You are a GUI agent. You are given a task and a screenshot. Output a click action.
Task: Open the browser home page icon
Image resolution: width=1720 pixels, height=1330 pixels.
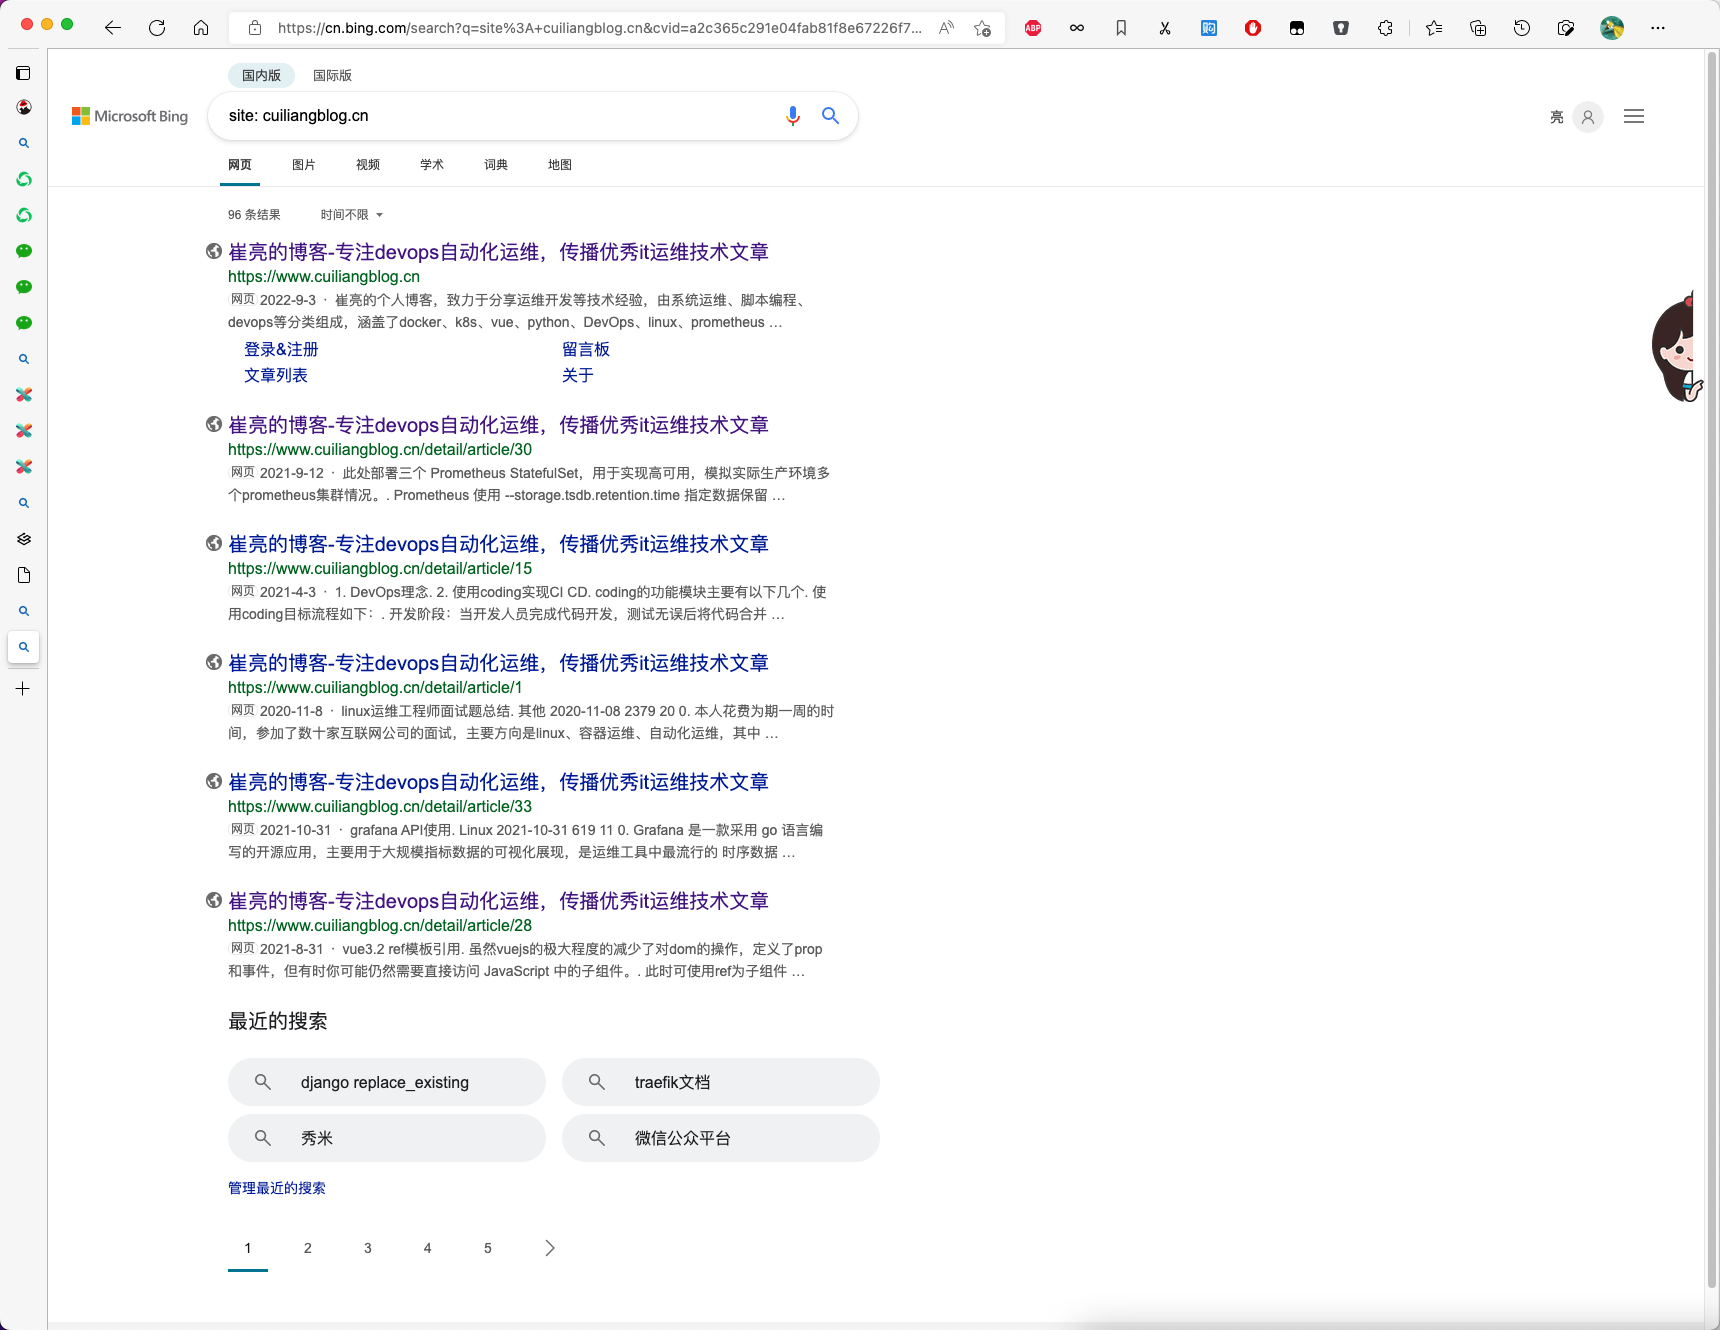pyautogui.click(x=201, y=28)
